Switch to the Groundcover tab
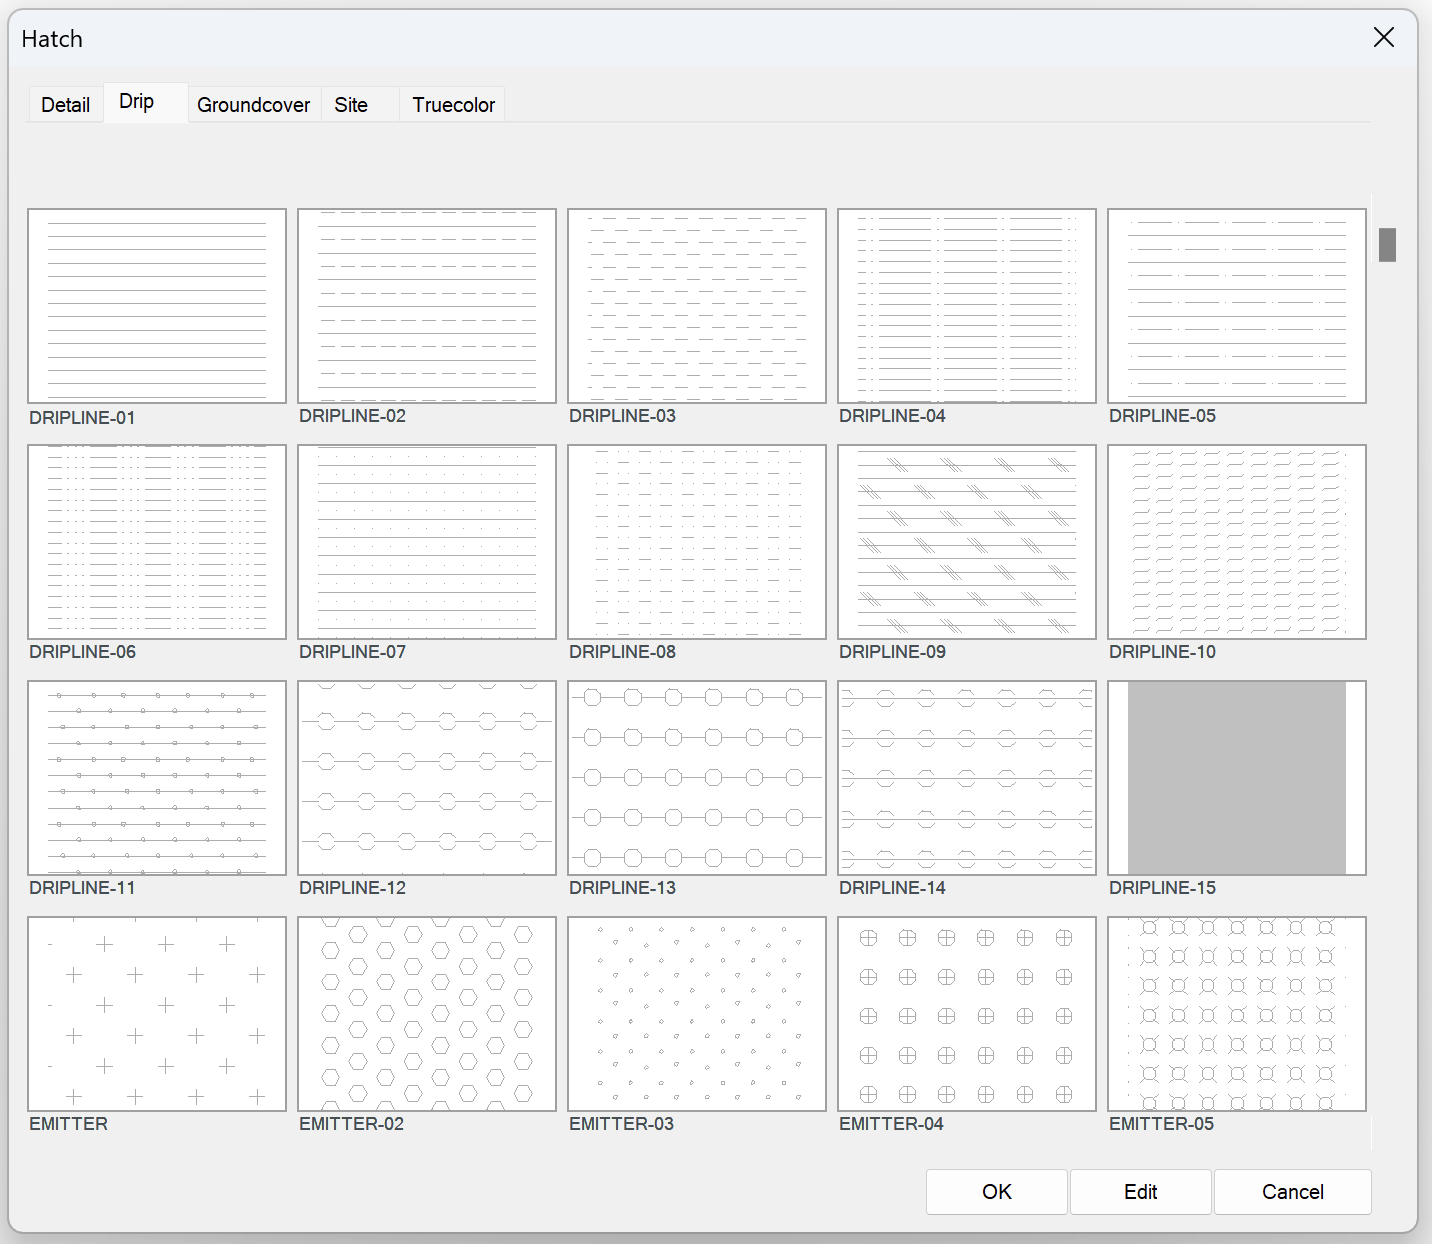This screenshot has width=1432, height=1244. pos(253,104)
